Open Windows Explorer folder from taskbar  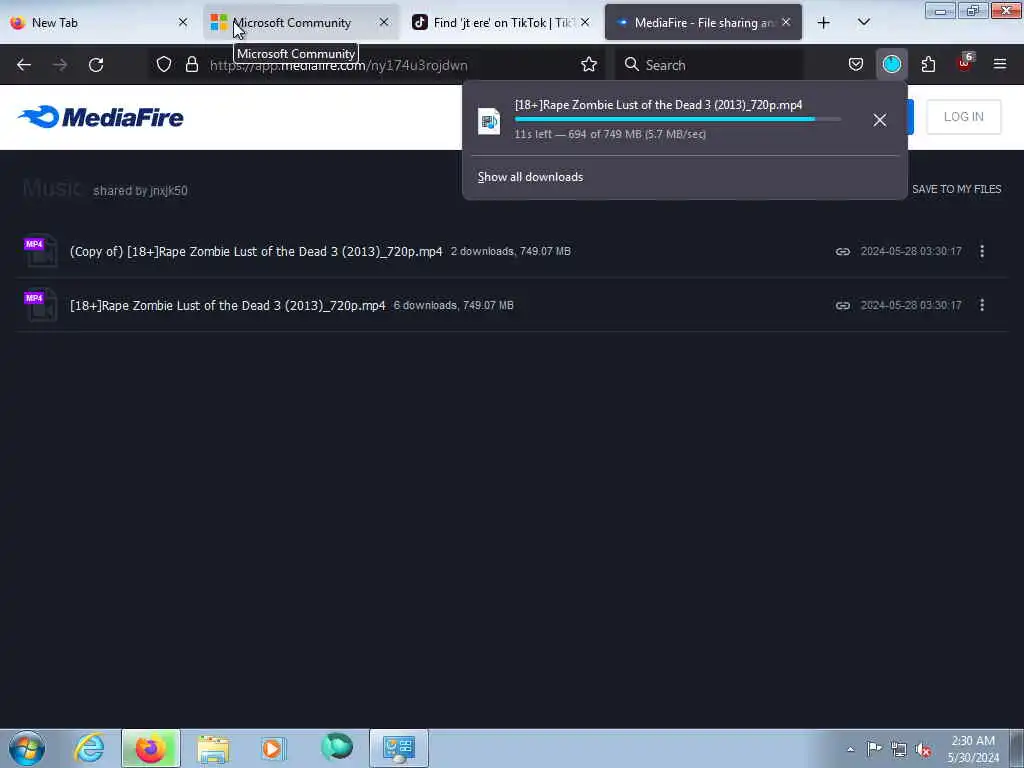(213, 748)
